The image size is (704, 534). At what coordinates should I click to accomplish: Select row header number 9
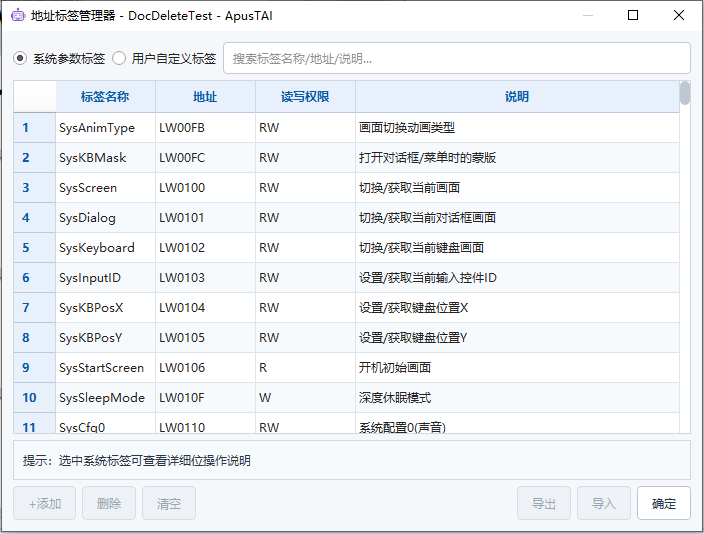(35, 368)
